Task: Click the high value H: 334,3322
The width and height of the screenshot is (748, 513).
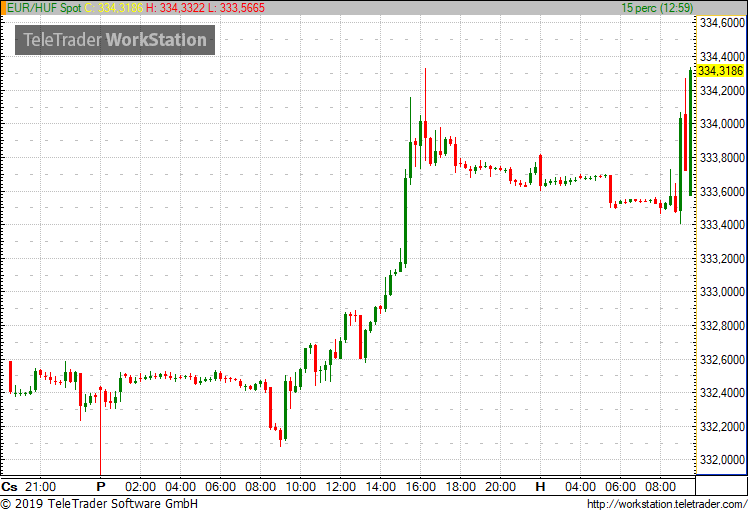Action: pos(175,8)
